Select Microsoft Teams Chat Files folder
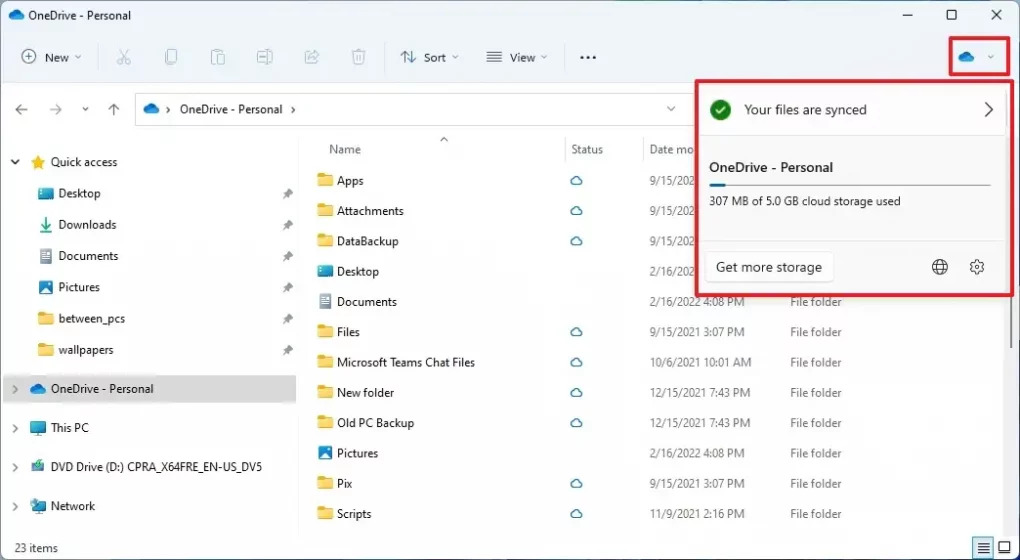The image size is (1020, 560). 406,362
